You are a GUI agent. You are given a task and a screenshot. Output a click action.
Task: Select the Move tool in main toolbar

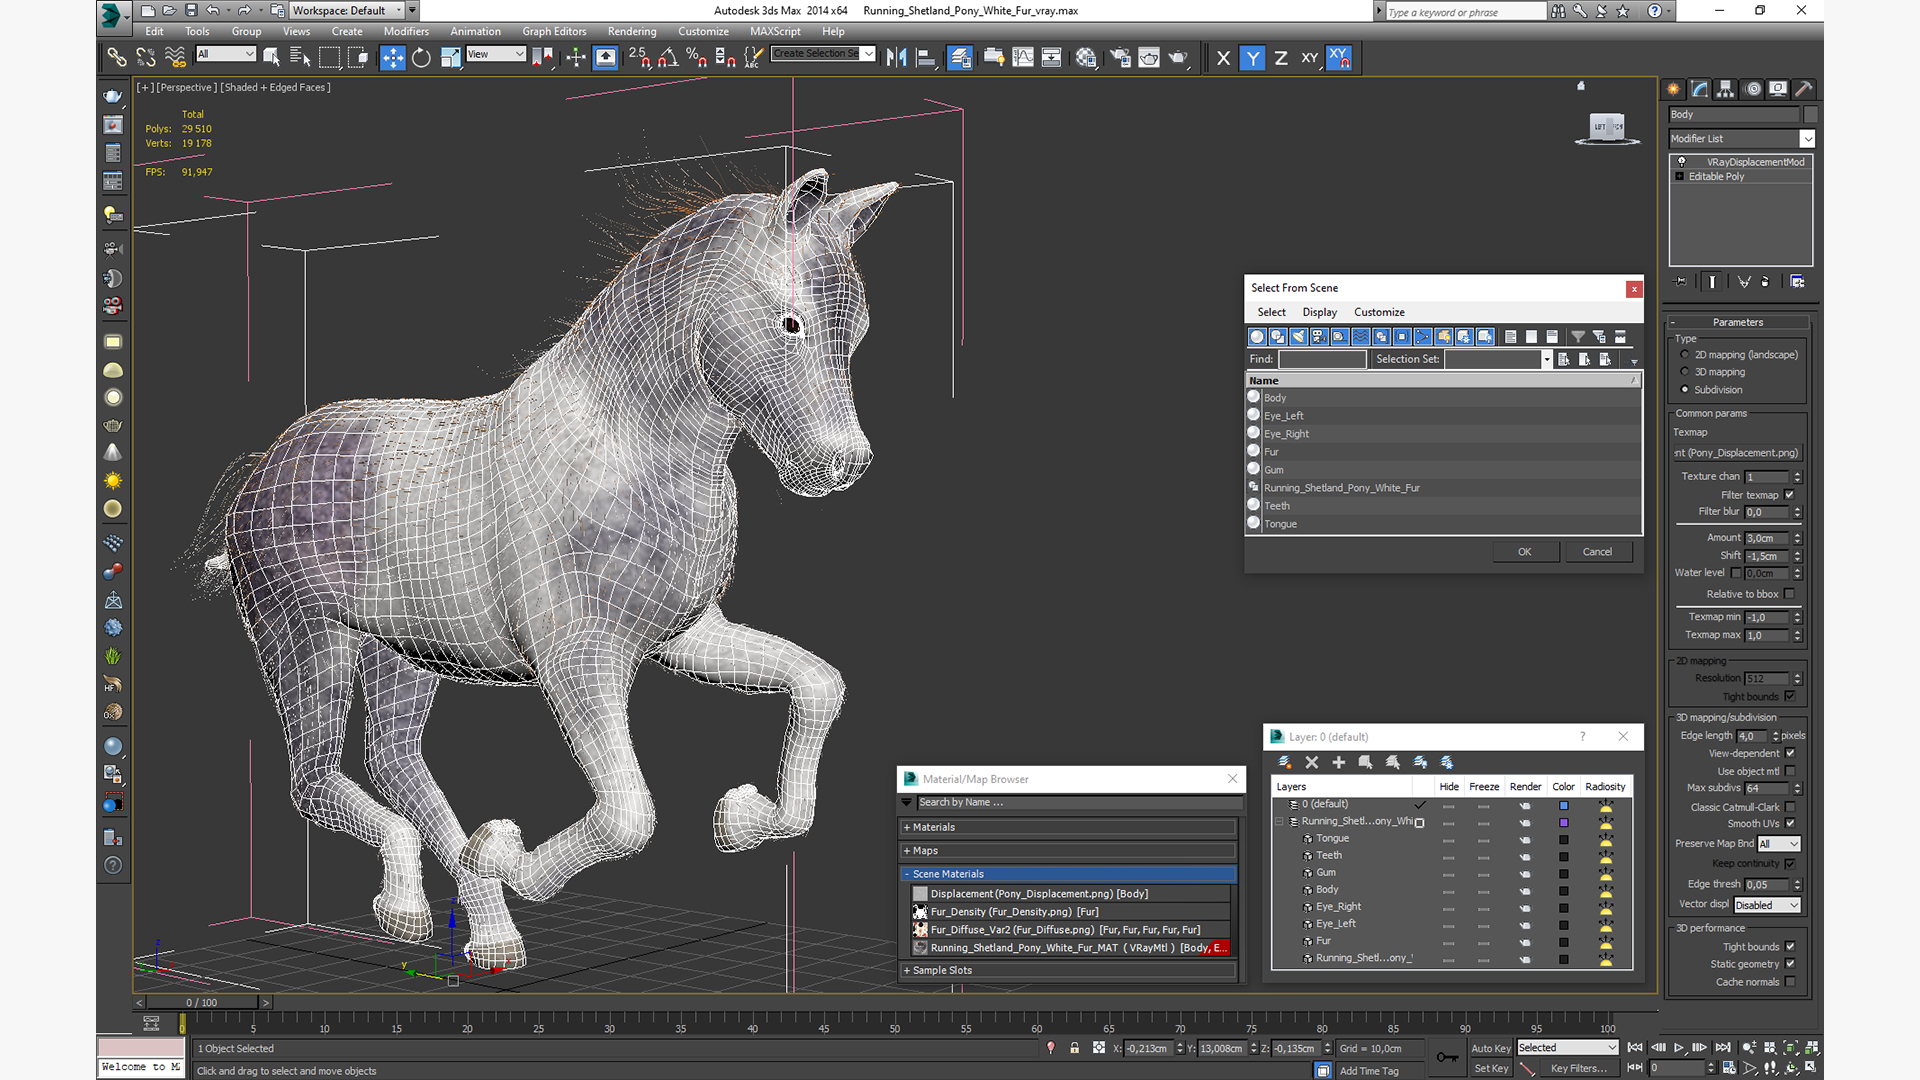point(393,58)
